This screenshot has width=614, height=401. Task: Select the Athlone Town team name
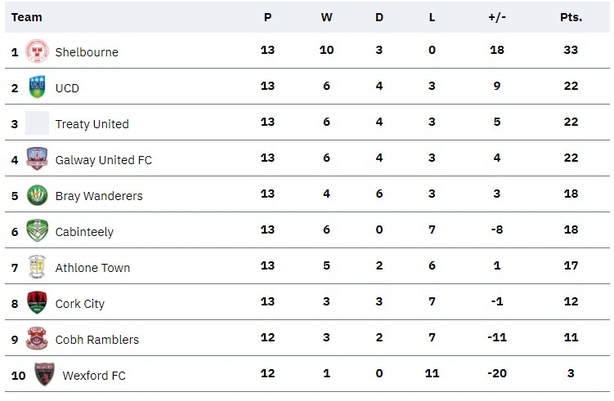click(92, 268)
